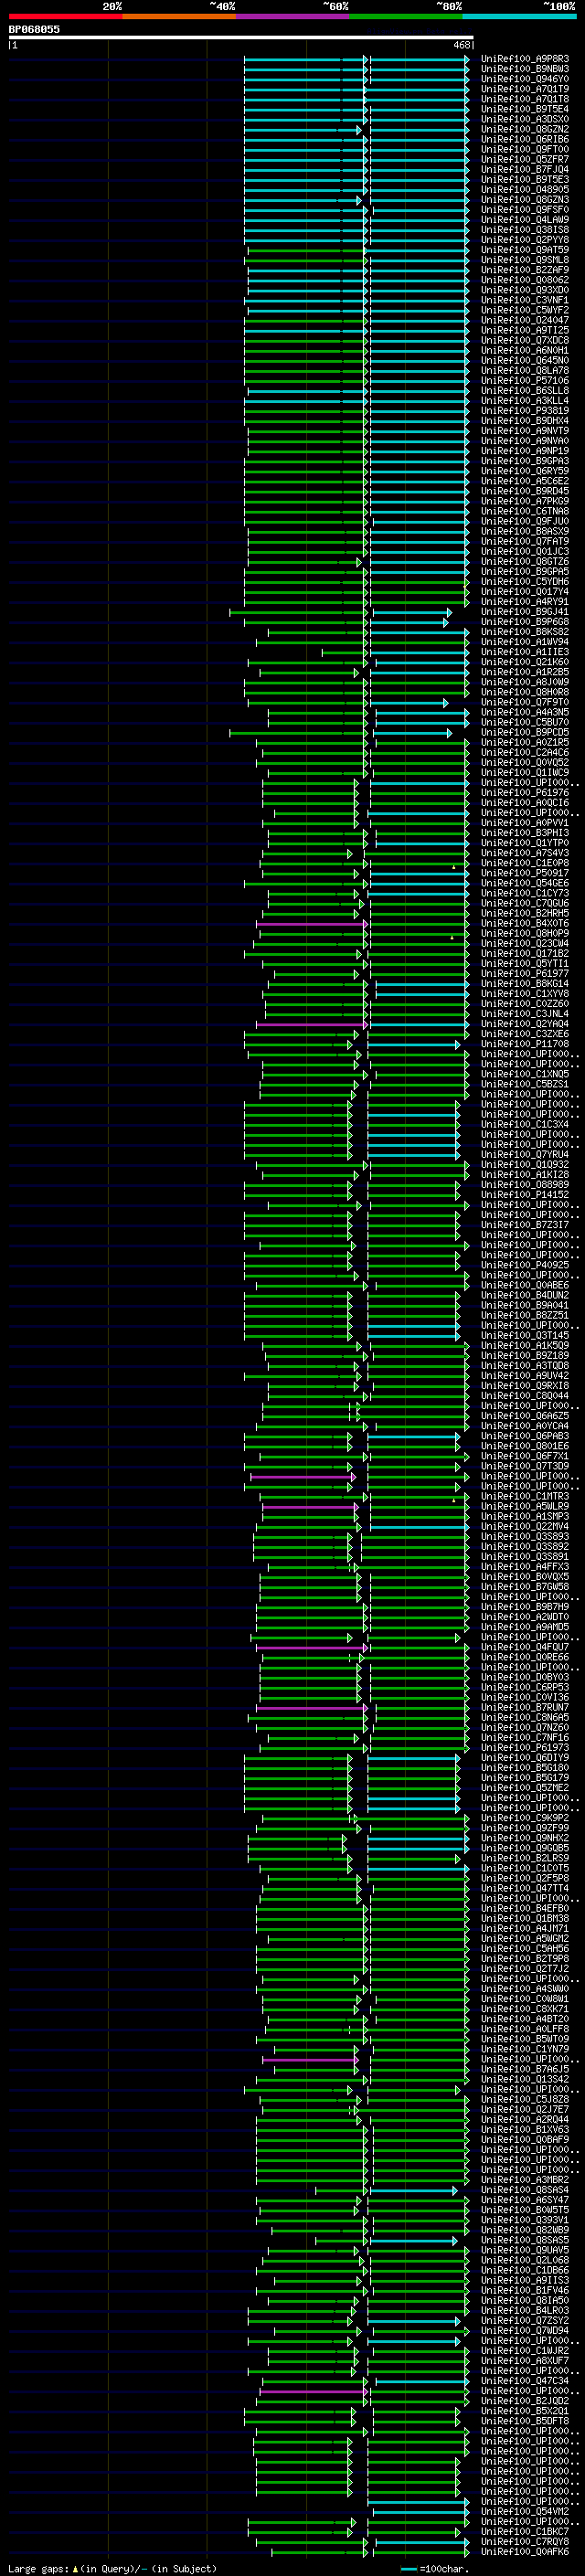Select label UniRef100_C5YDH6
The image size is (585, 2576).
tap(525, 582)
